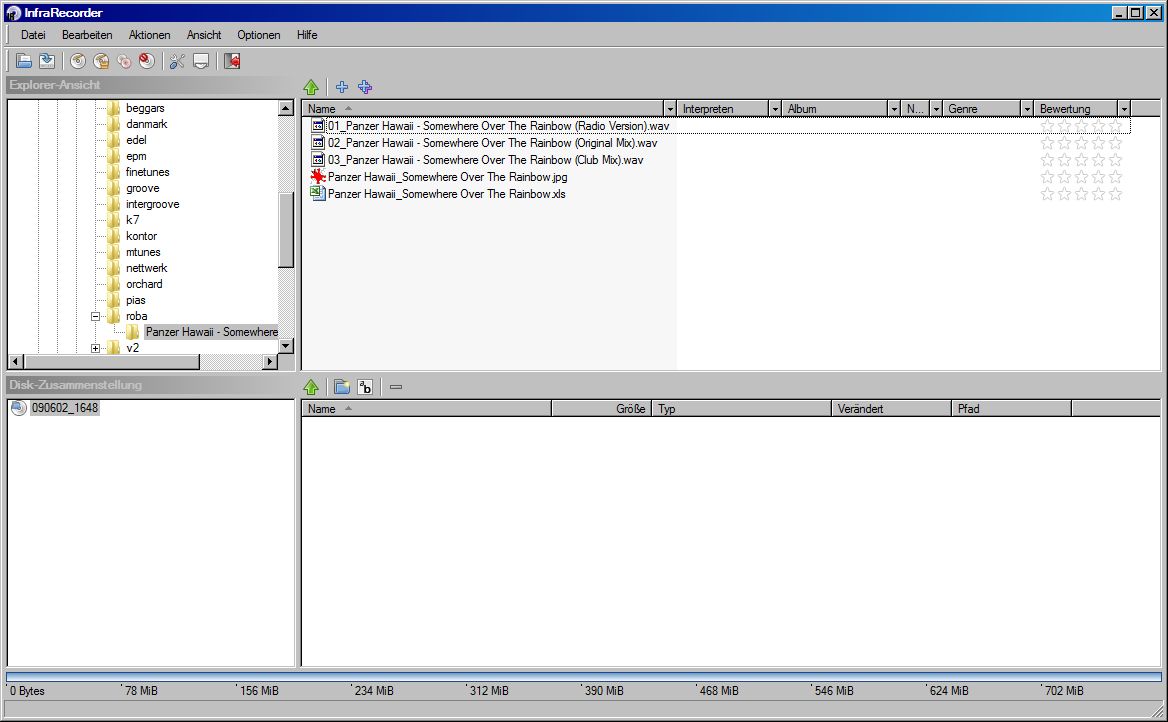Click the beggars folder icon

pos(114,108)
